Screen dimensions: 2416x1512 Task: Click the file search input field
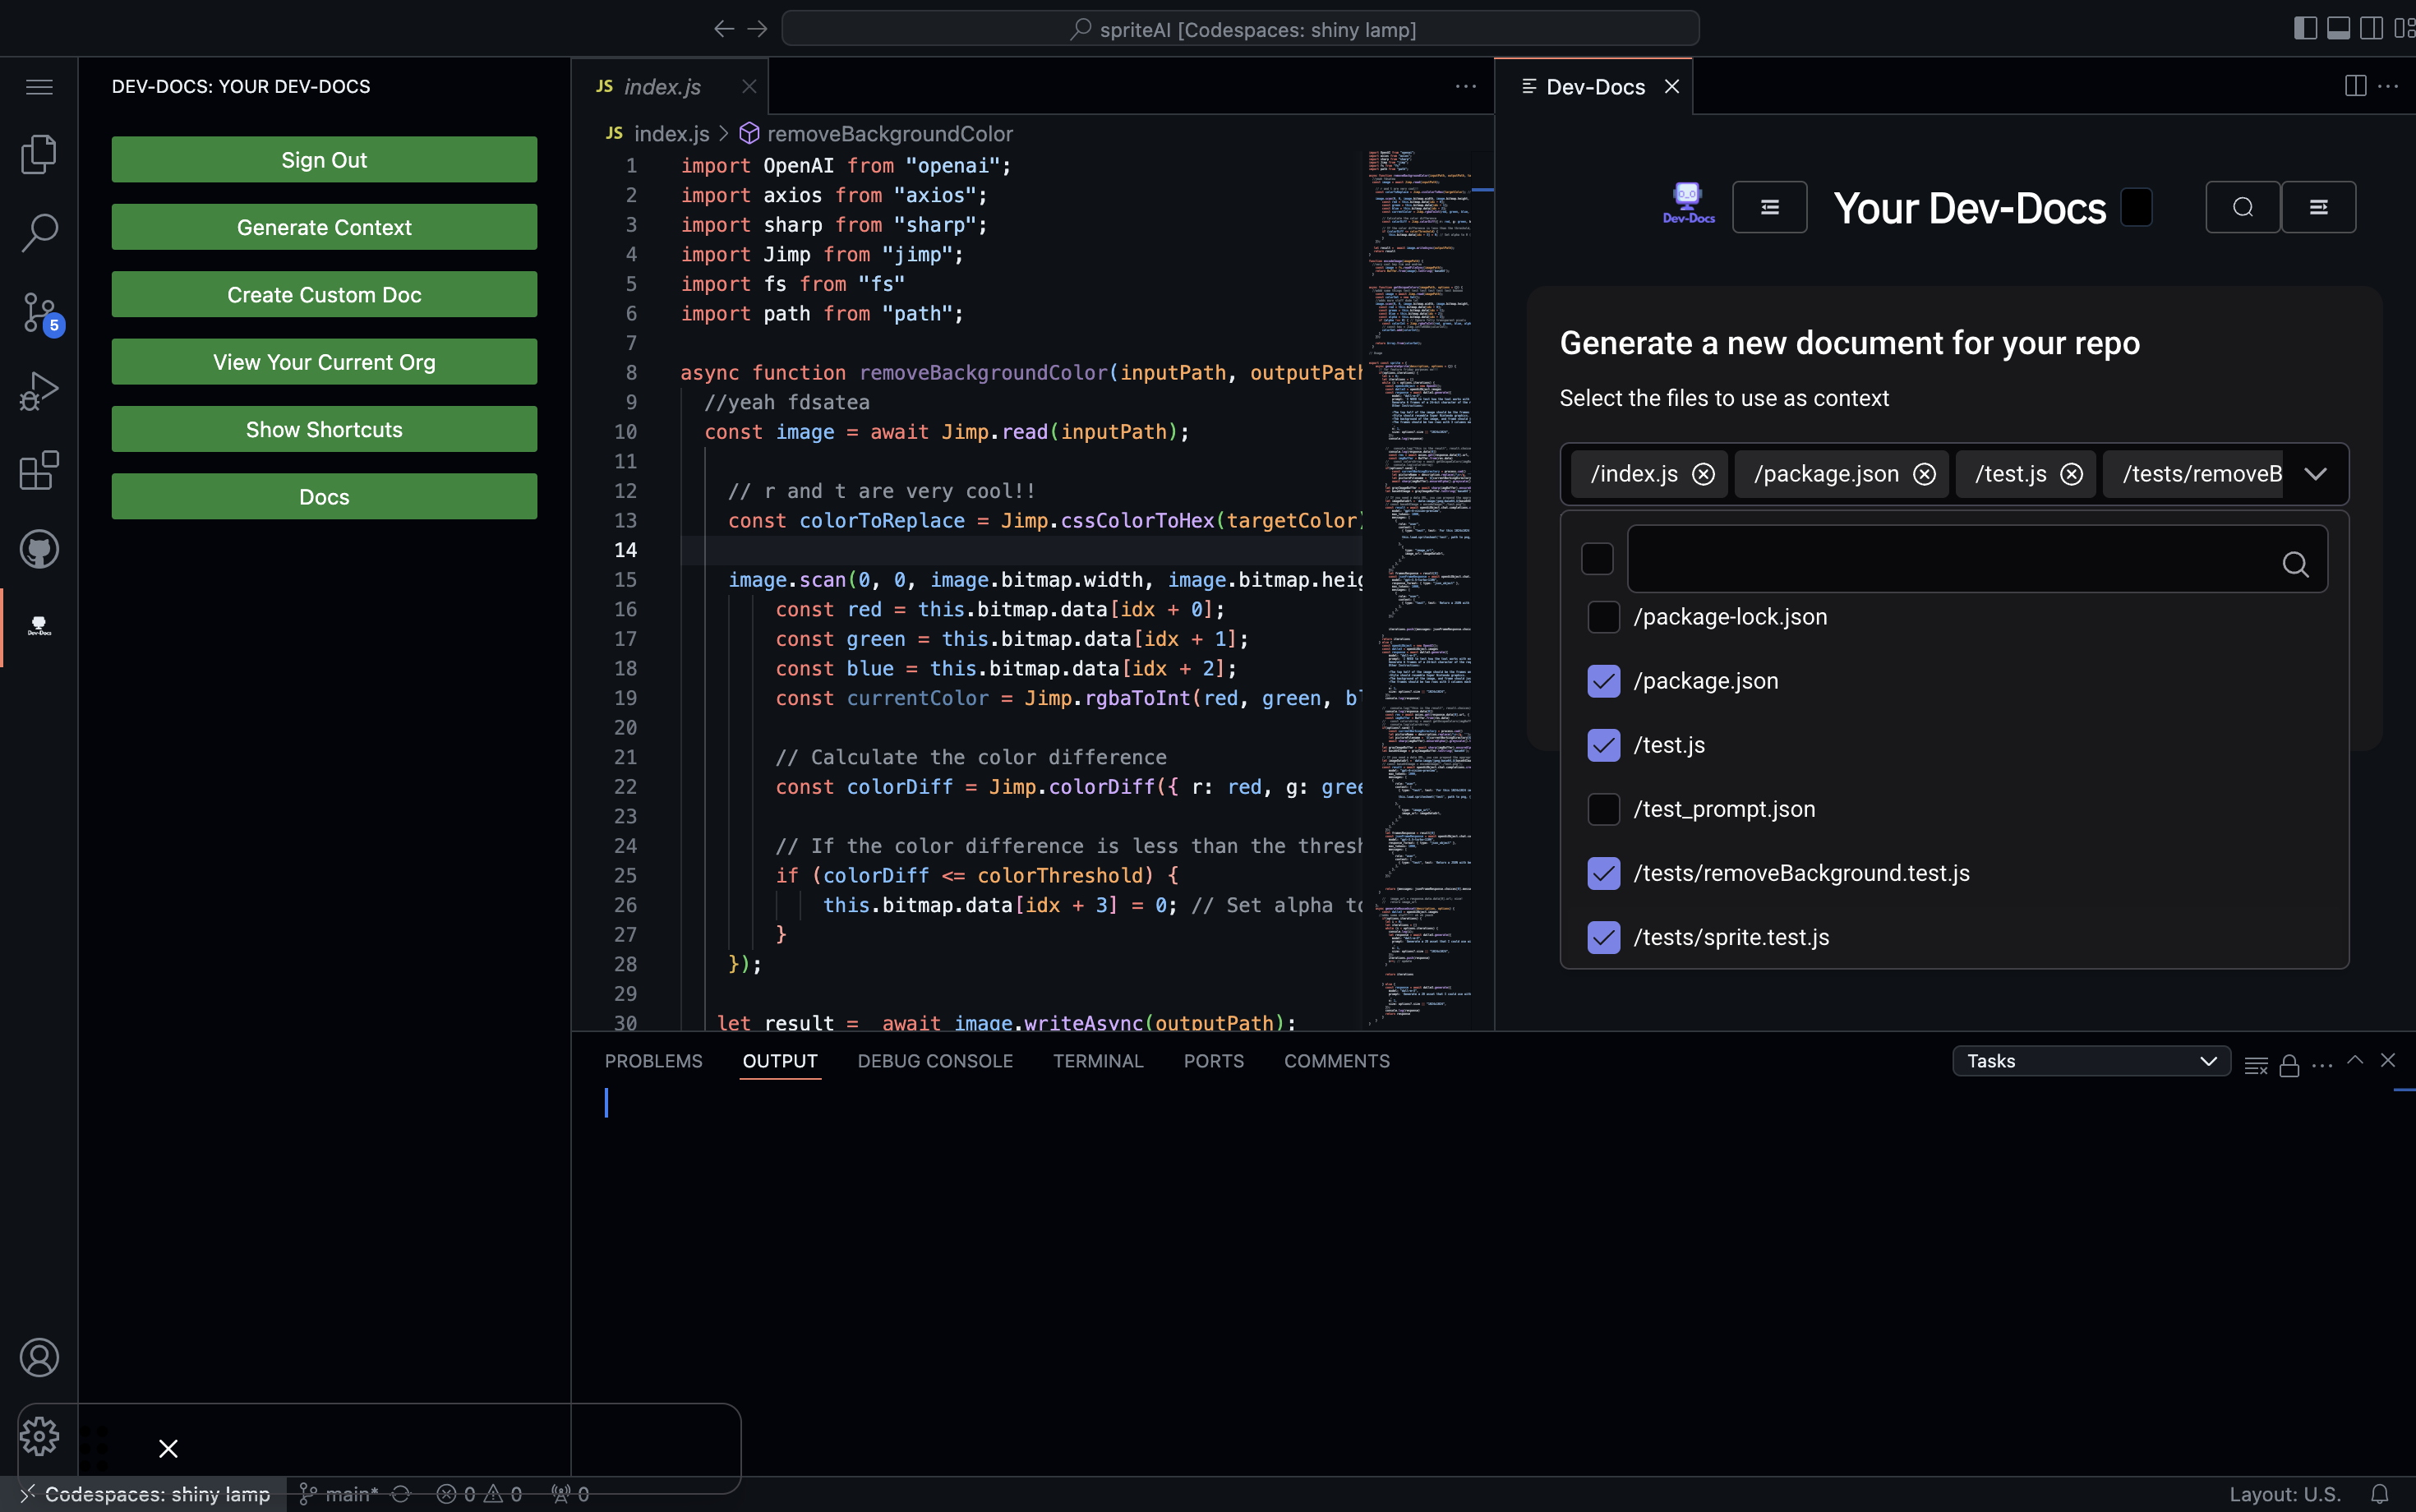point(1950,560)
